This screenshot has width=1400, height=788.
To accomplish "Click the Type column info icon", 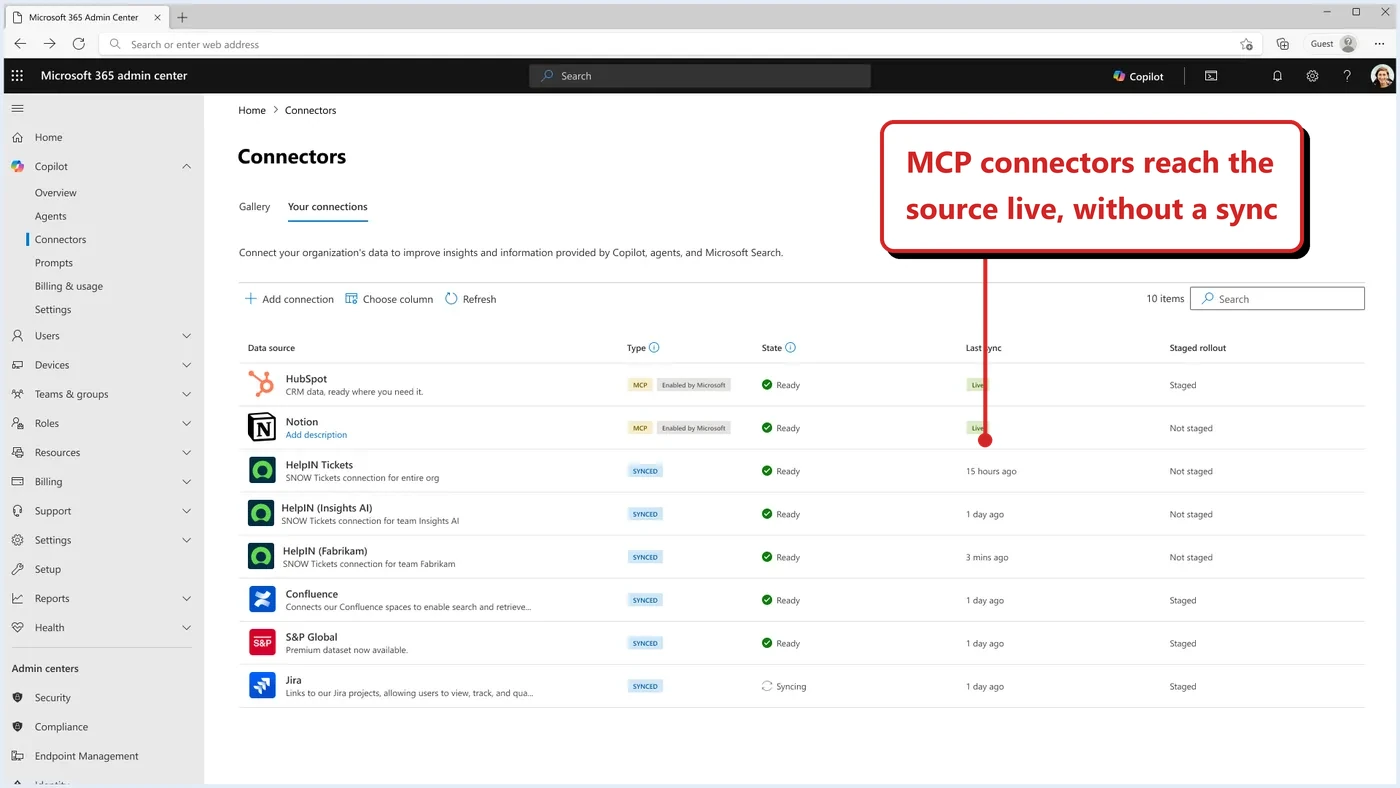I will (654, 348).
